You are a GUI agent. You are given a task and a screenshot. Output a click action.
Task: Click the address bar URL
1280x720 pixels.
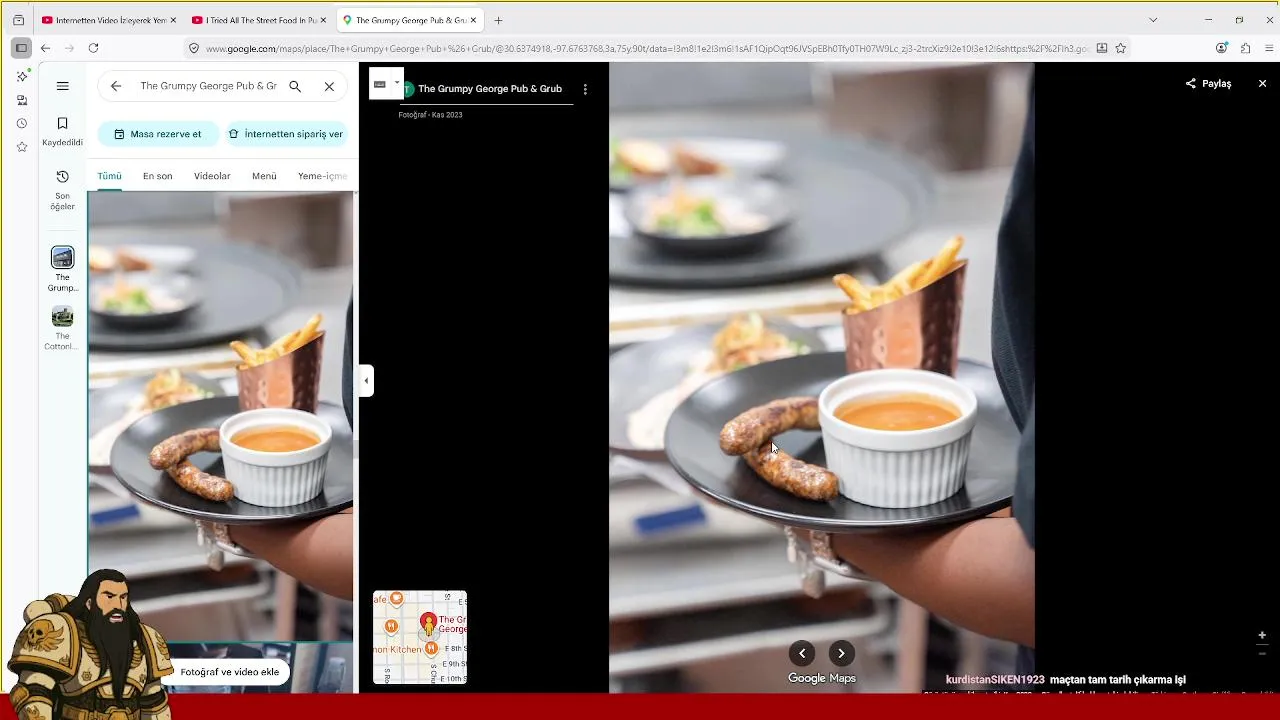[647, 48]
